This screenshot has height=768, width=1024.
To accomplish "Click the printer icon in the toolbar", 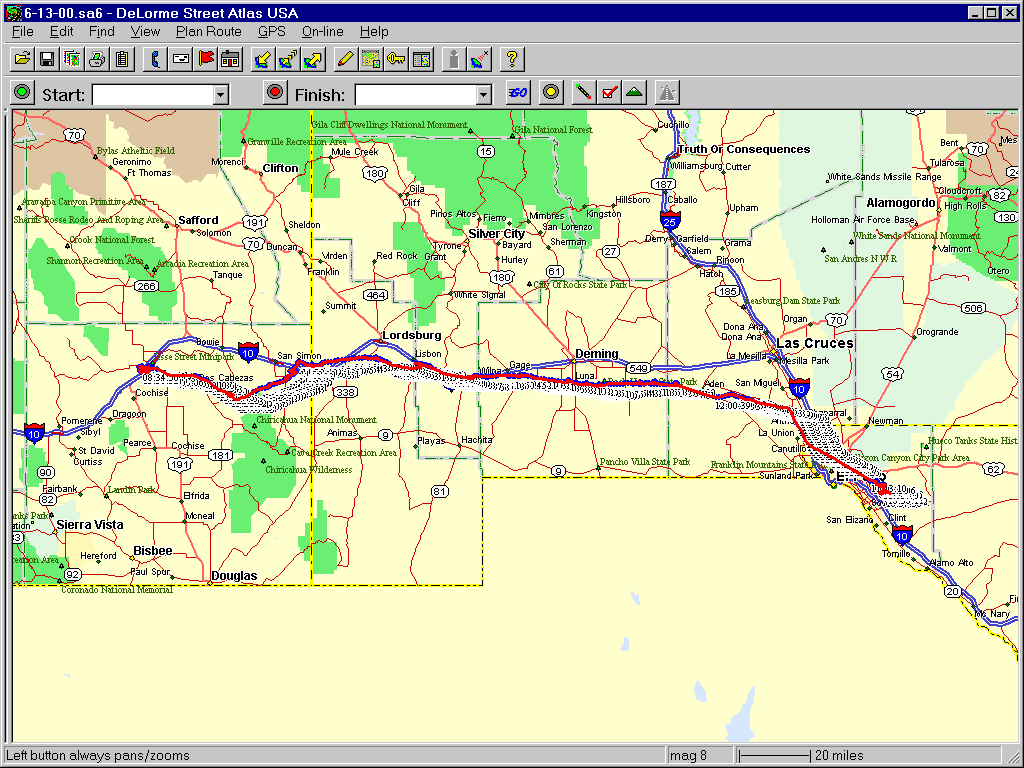I will pyautogui.click(x=97, y=59).
